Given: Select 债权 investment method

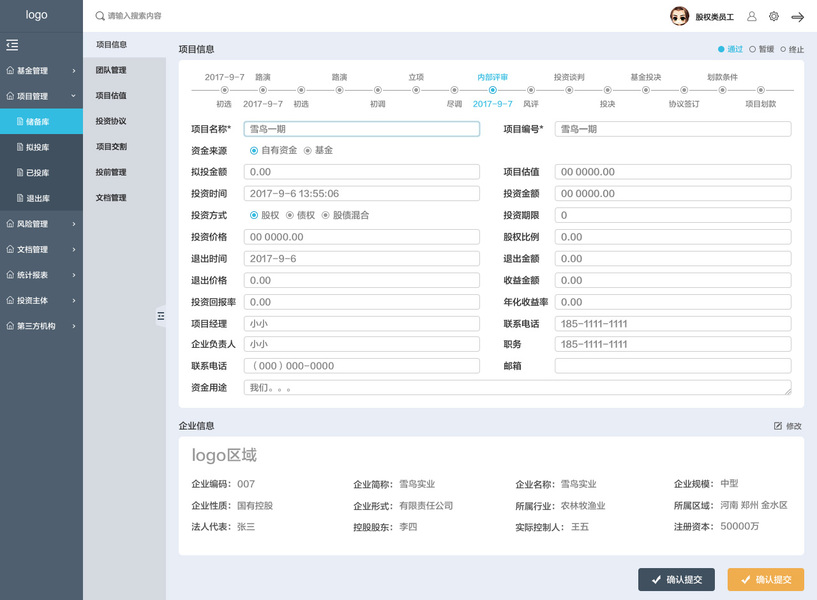Looking at the screenshot, I should 290,215.
